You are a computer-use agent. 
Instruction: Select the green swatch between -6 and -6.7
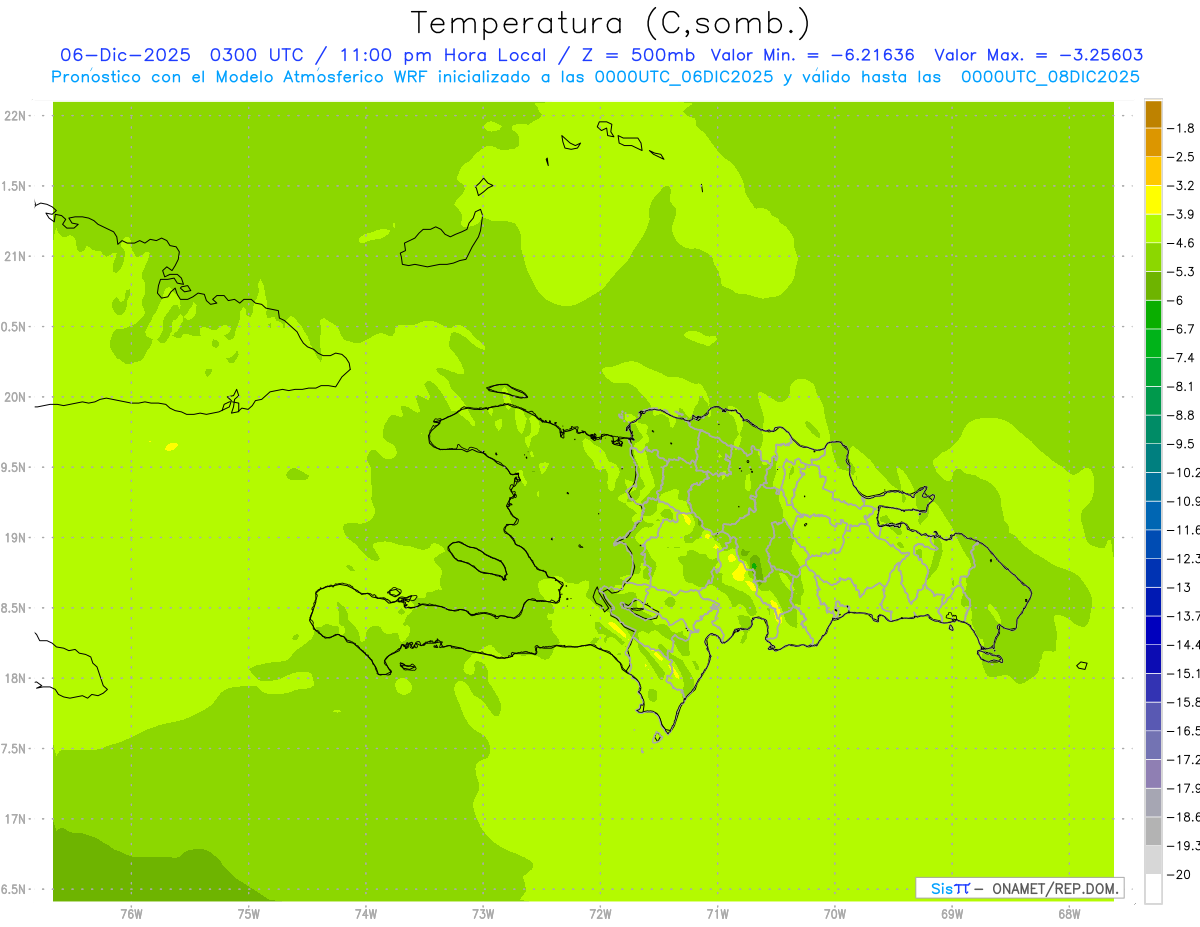[1153, 314]
